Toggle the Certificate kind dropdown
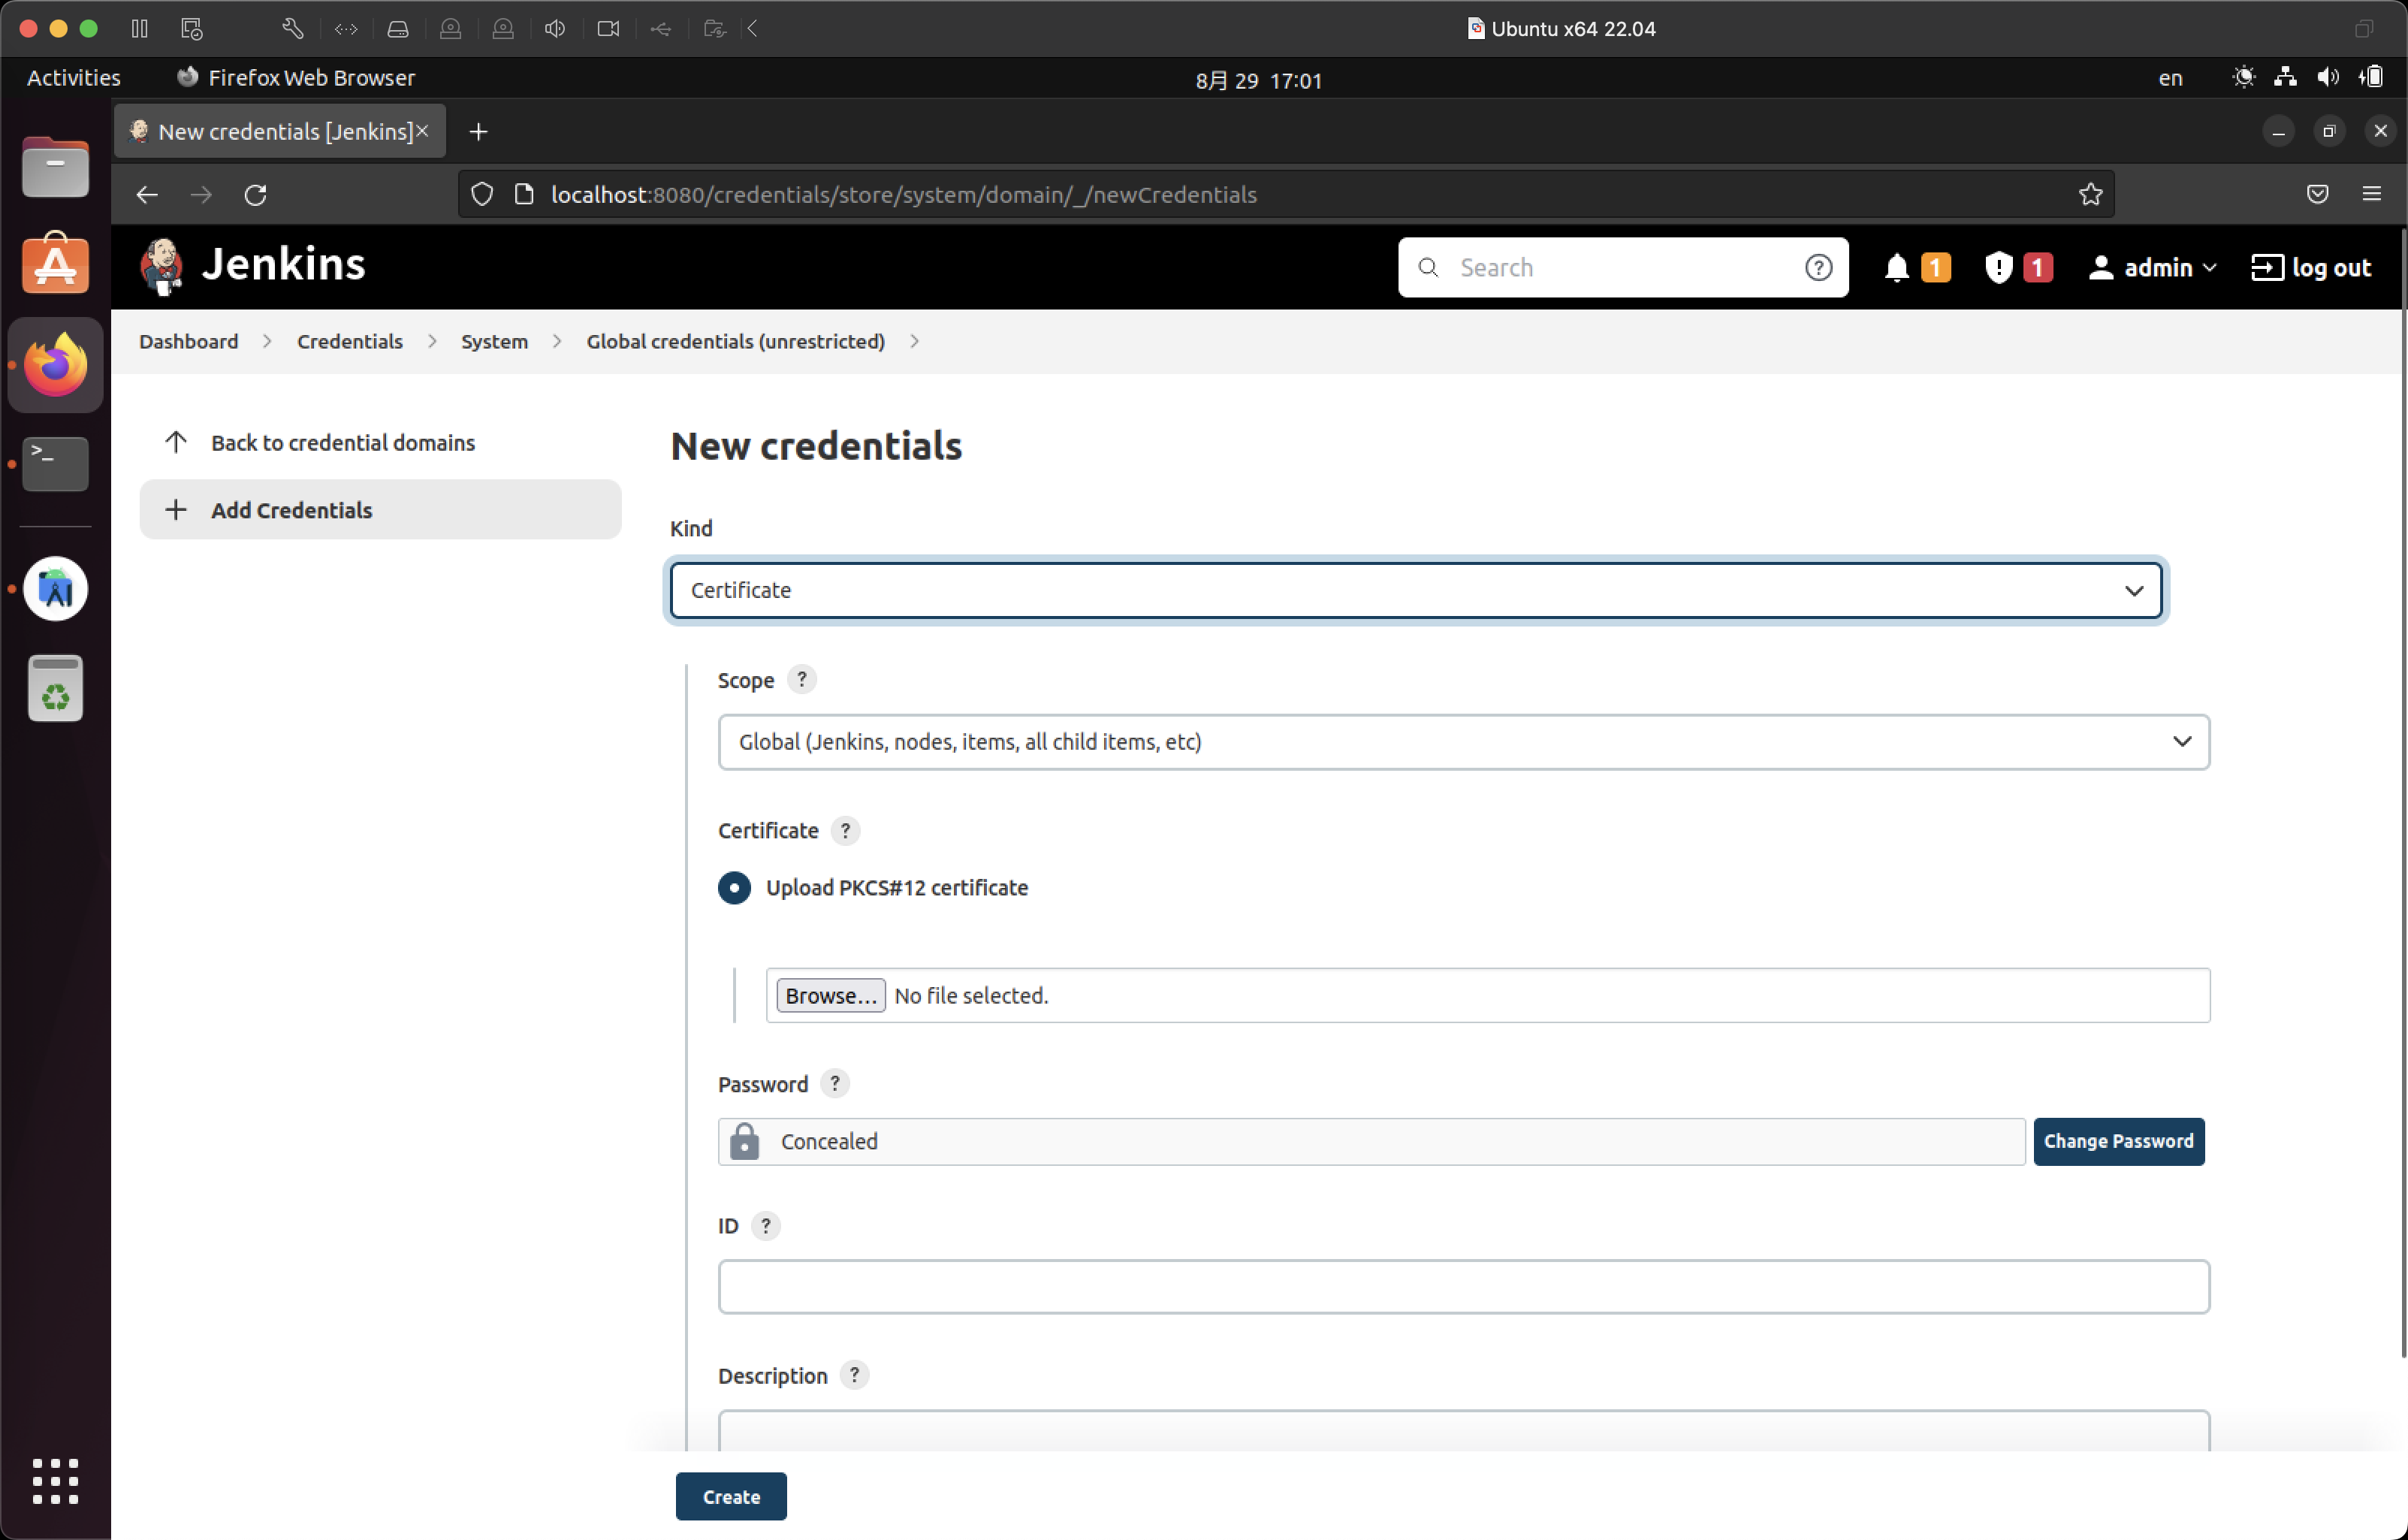 click(1417, 590)
